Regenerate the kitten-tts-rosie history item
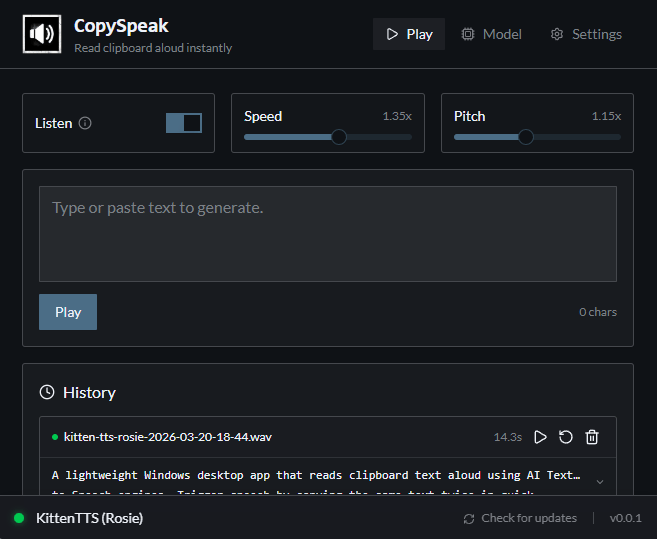 [566, 437]
